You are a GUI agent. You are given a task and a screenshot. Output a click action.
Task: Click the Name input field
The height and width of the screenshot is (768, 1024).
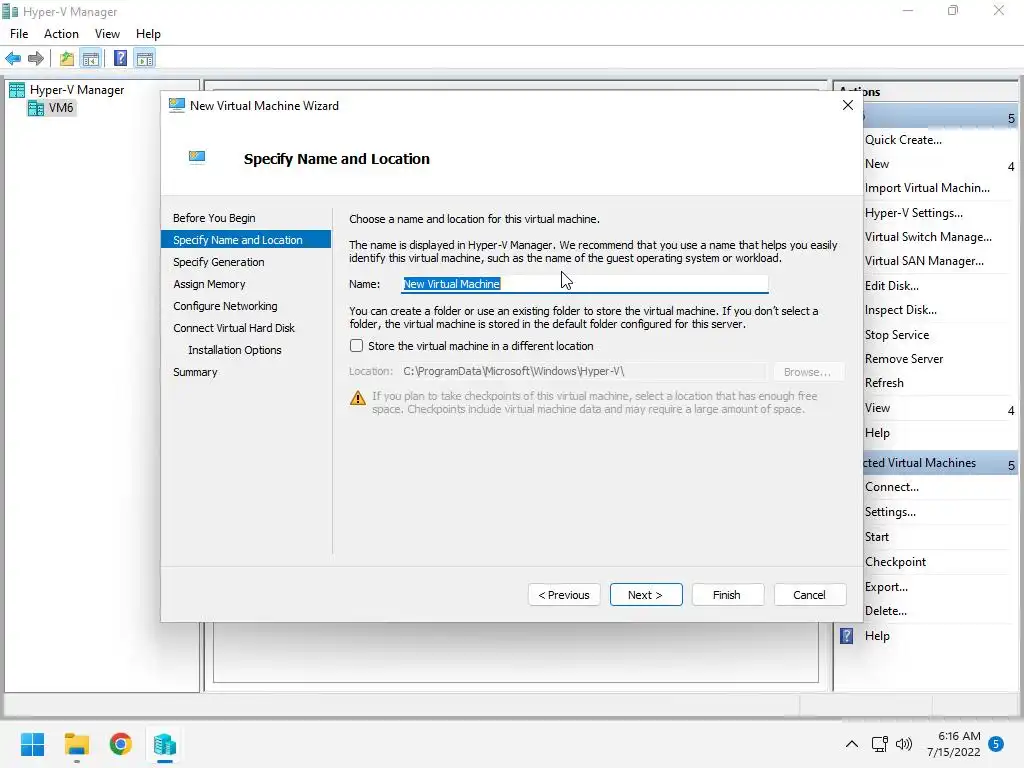pos(584,284)
